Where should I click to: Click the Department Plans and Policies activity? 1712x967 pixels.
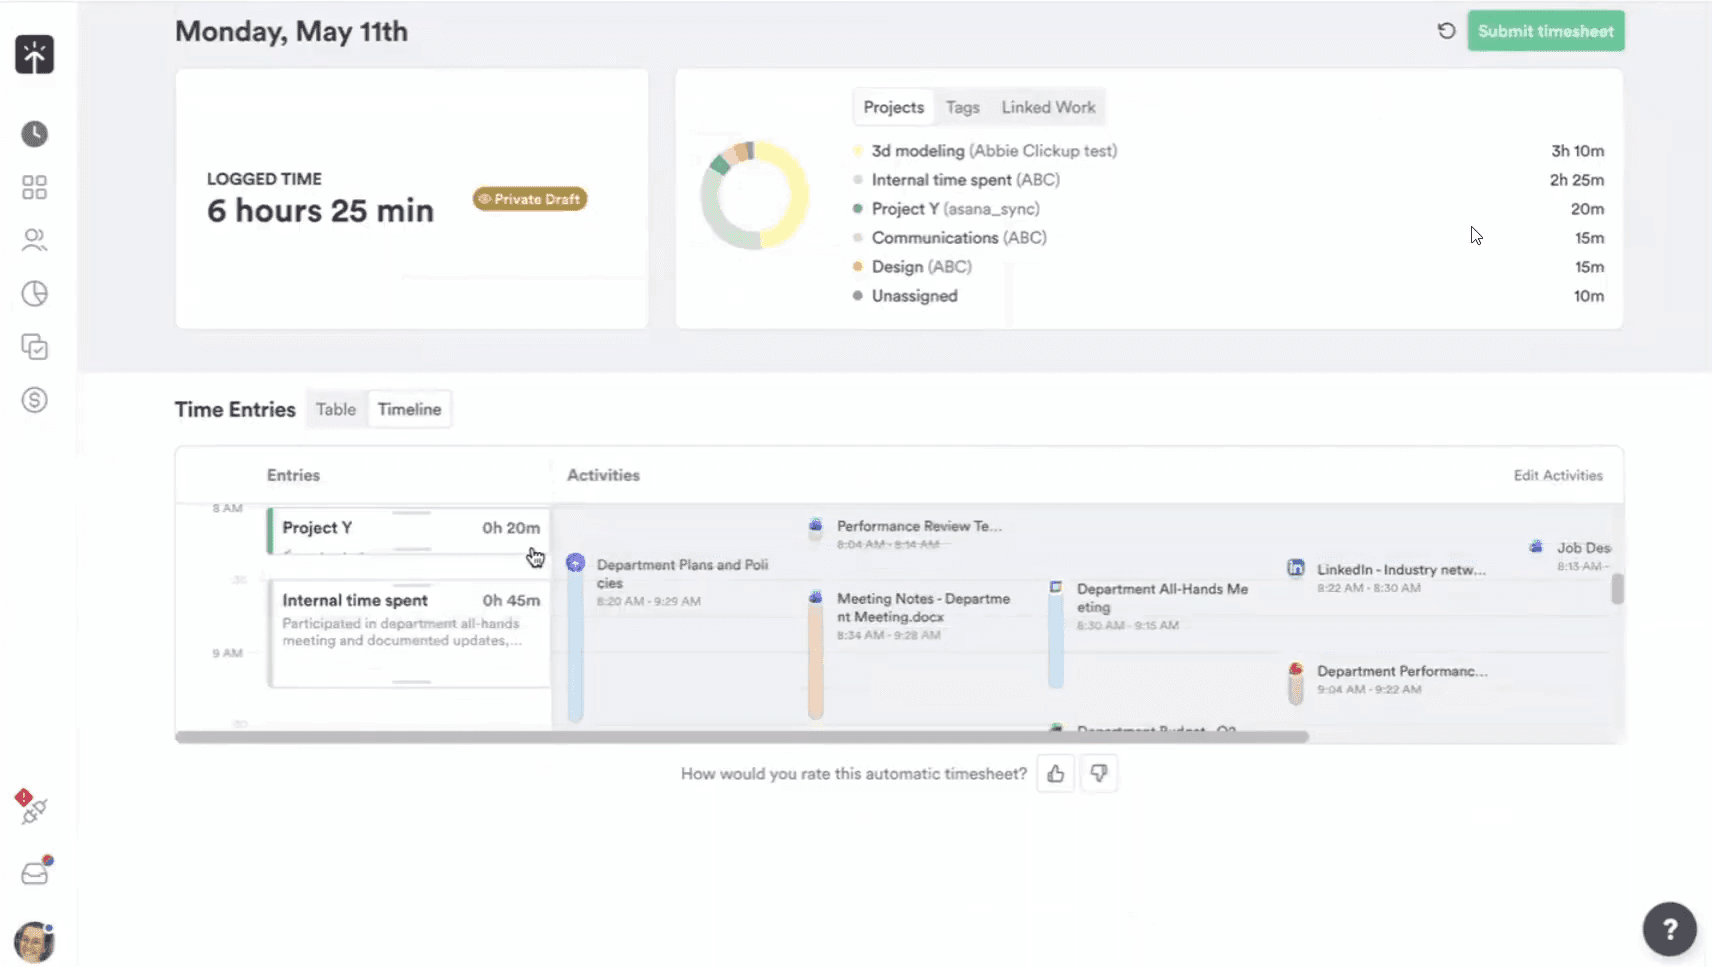tap(682, 582)
